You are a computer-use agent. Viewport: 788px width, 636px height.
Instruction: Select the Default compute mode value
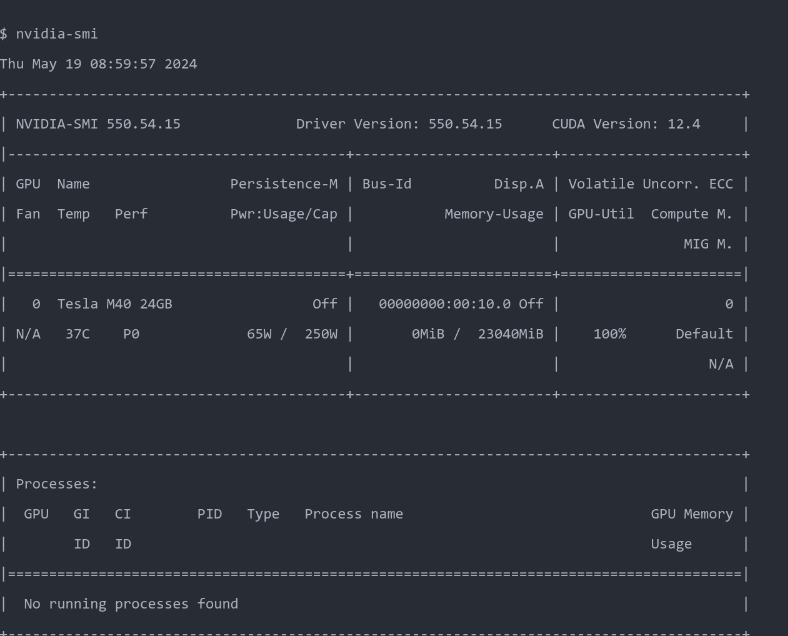pos(704,334)
